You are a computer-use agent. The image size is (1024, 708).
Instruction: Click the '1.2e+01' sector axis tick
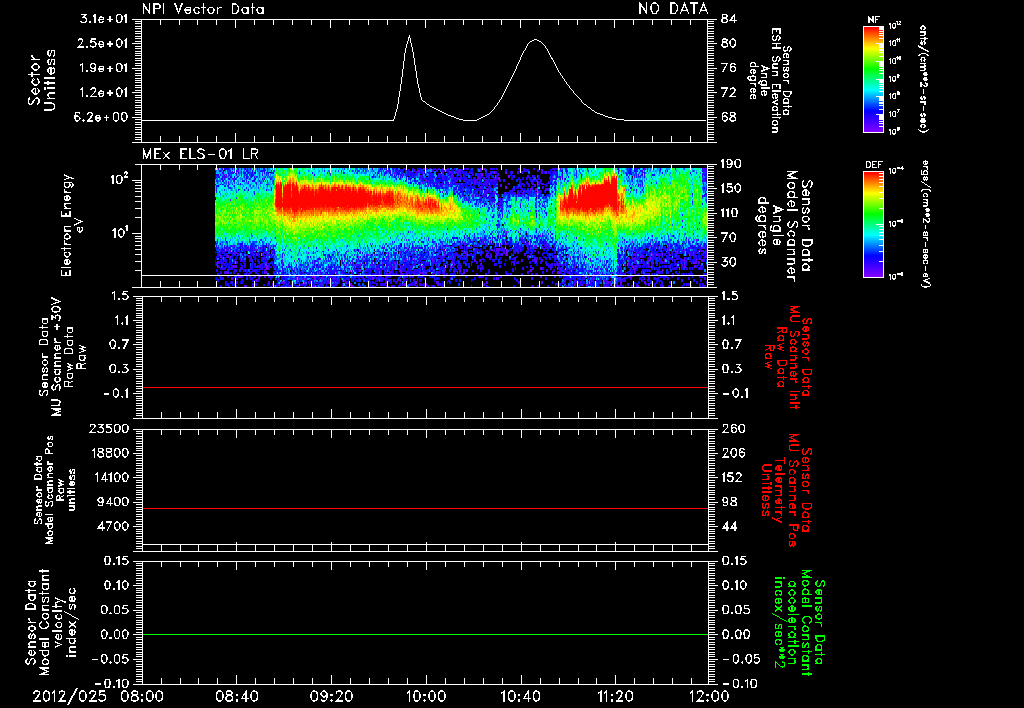104,93
